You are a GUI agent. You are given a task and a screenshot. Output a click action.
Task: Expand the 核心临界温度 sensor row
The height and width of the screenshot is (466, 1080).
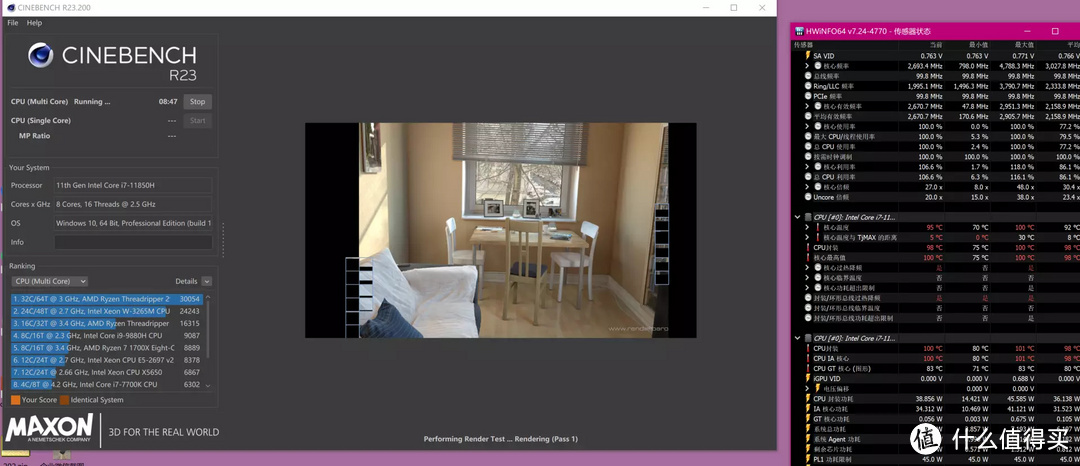tap(807, 277)
